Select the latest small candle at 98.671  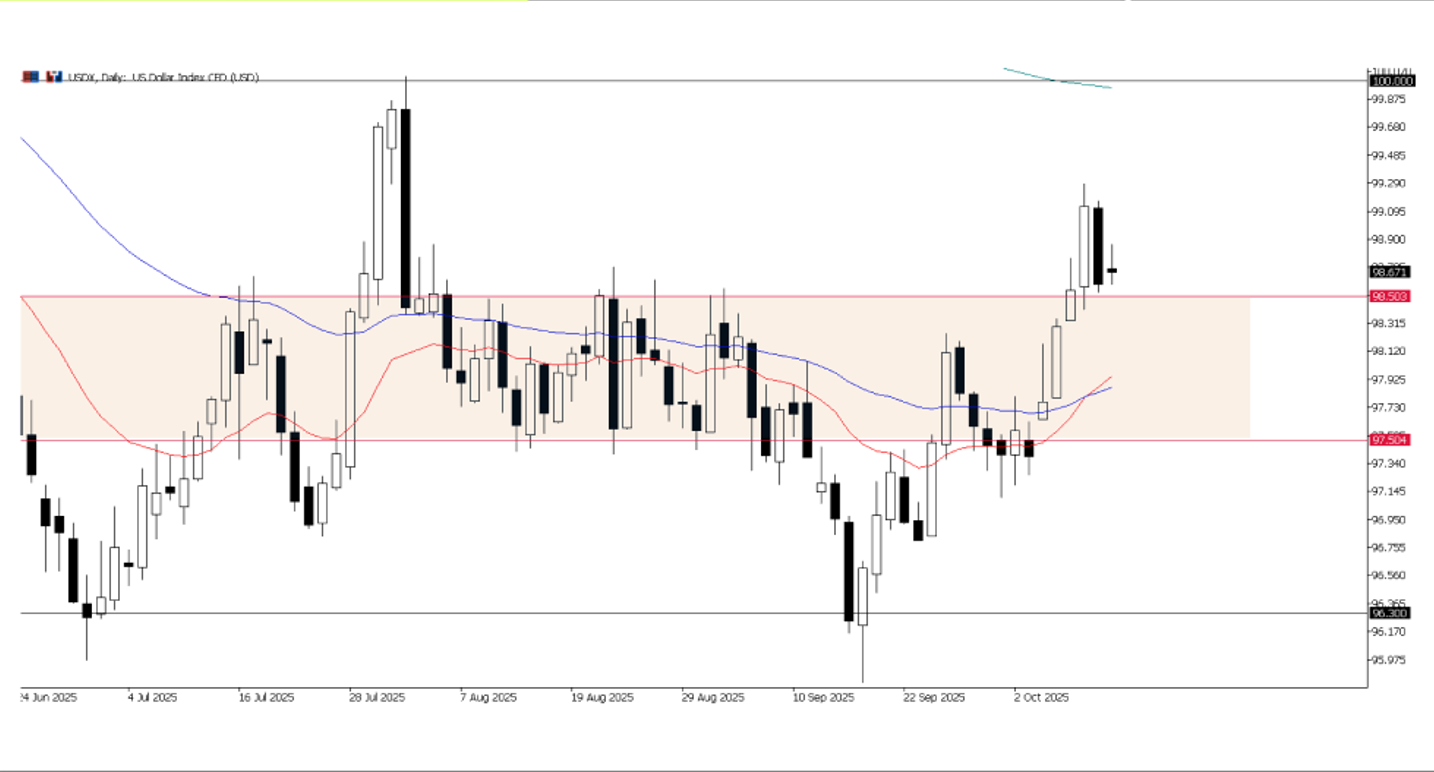tap(1111, 270)
